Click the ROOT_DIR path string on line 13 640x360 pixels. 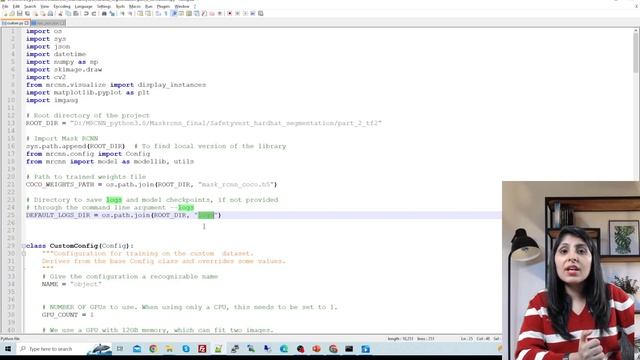(x=226, y=123)
